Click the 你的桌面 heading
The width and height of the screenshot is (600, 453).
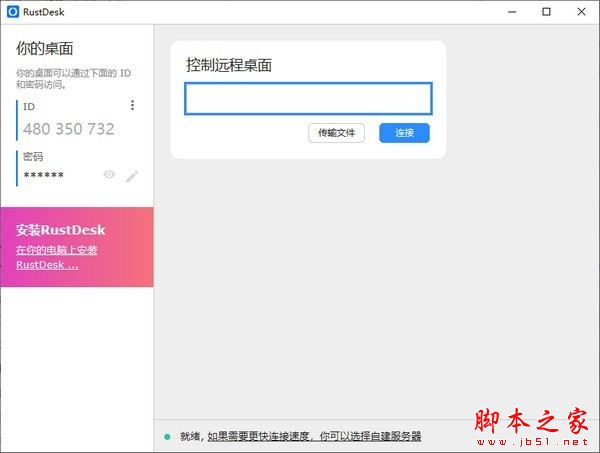[x=44, y=49]
